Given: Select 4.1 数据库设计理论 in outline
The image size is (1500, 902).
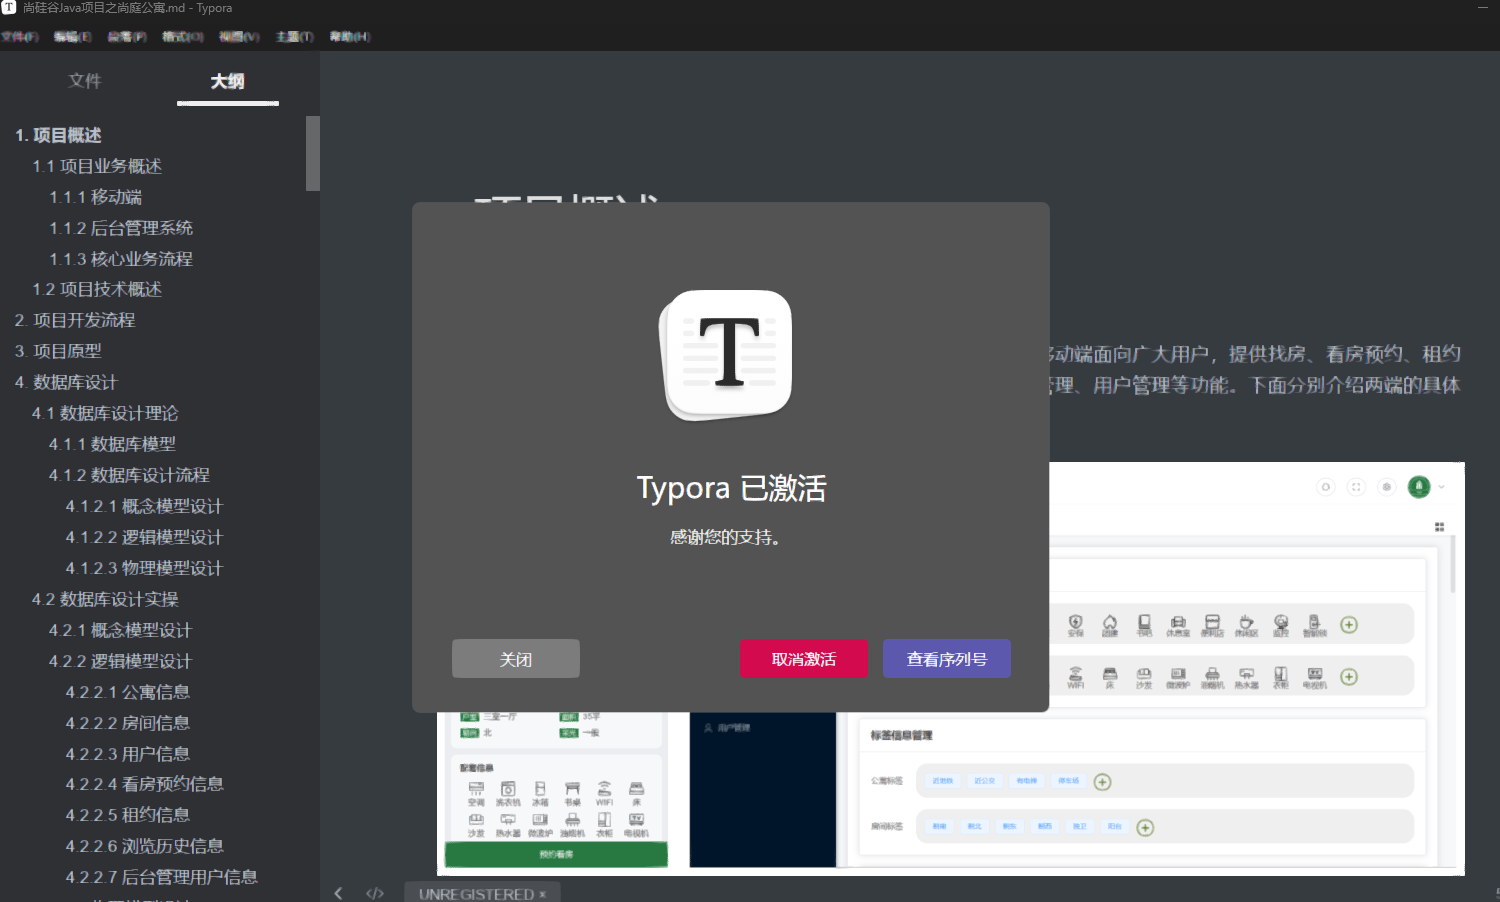Looking at the screenshot, I should (x=105, y=413).
